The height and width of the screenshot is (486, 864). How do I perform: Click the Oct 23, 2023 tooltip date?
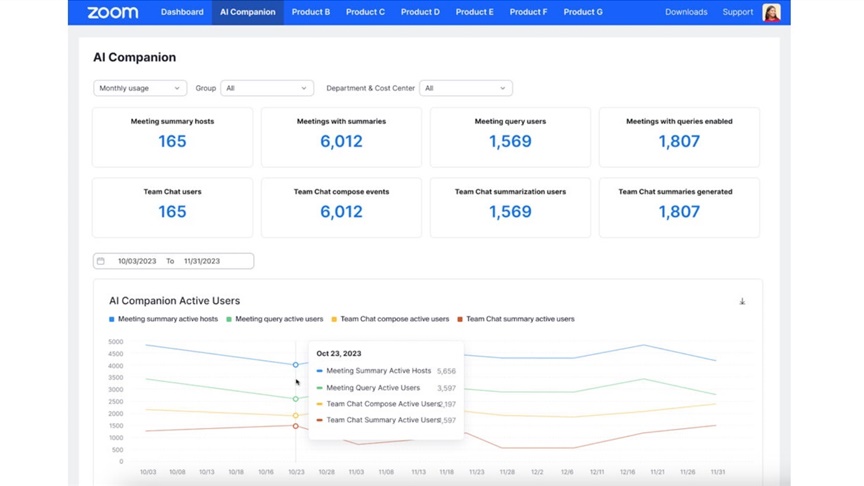click(x=339, y=354)
